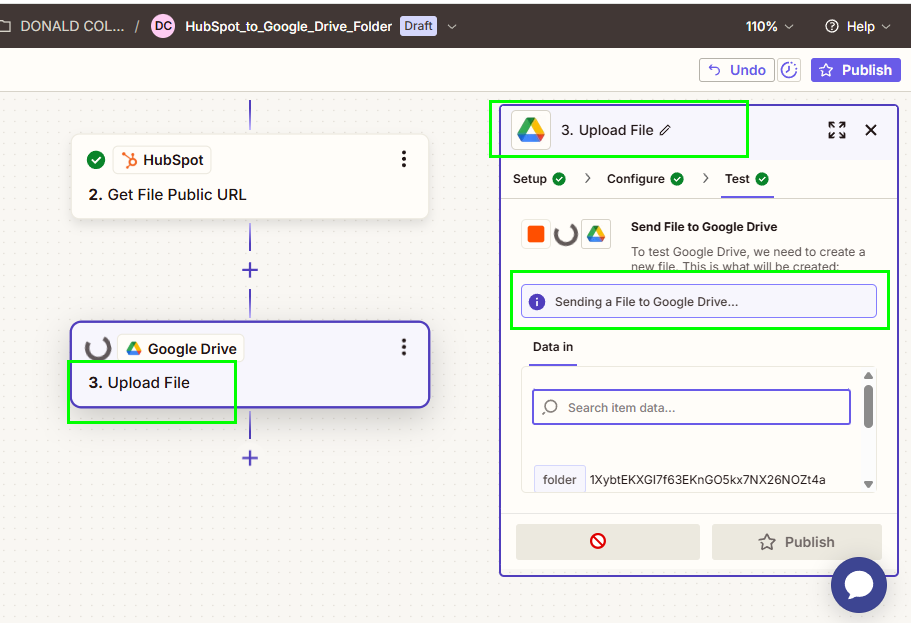Open the chat support bubble
Image resolution: width=911 pixels, height=623 pixels.
(859, 585)
